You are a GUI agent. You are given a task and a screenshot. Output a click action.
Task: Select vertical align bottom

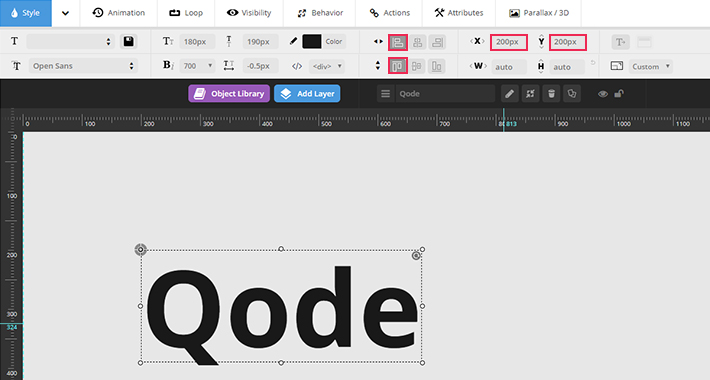[437, 66]
